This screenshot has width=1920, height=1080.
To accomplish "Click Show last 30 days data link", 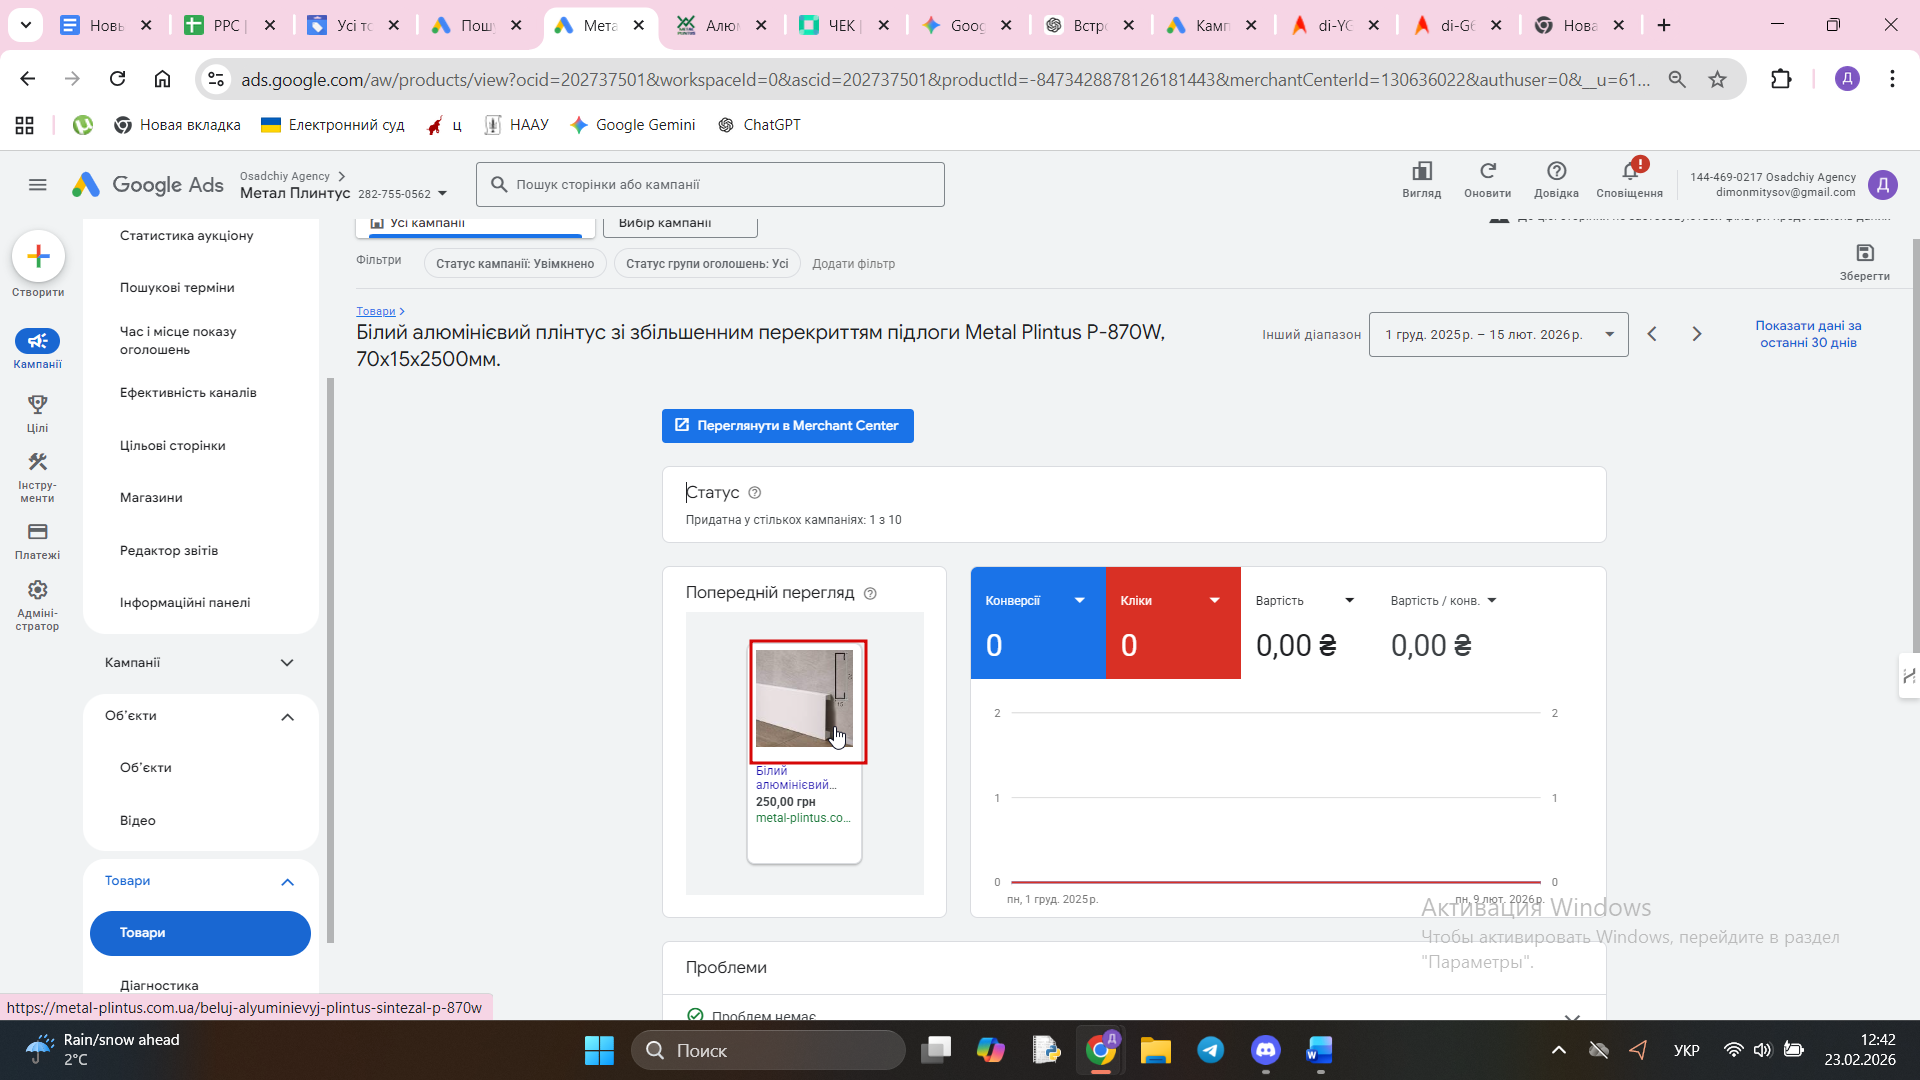I will [1807, 334].
